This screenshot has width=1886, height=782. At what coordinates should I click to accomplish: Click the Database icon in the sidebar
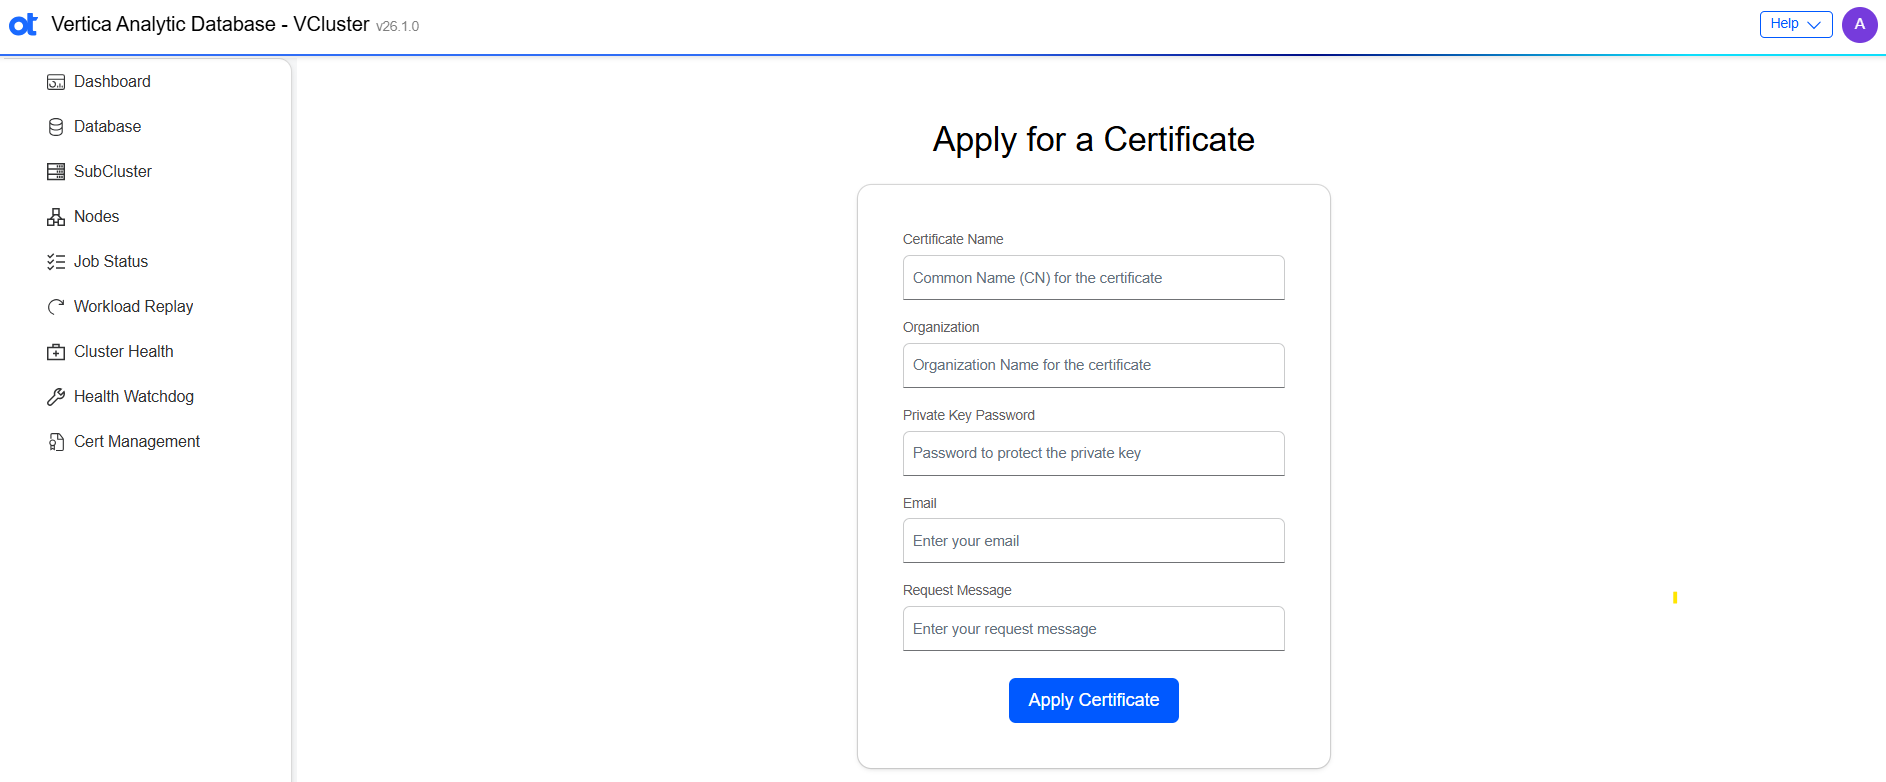point(56,126)
